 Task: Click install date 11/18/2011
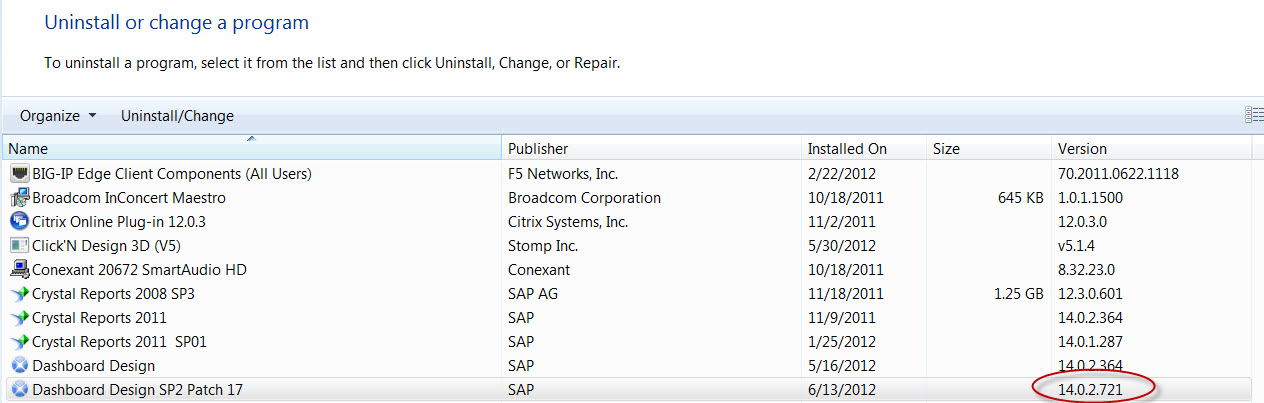(x=846, y=294)
